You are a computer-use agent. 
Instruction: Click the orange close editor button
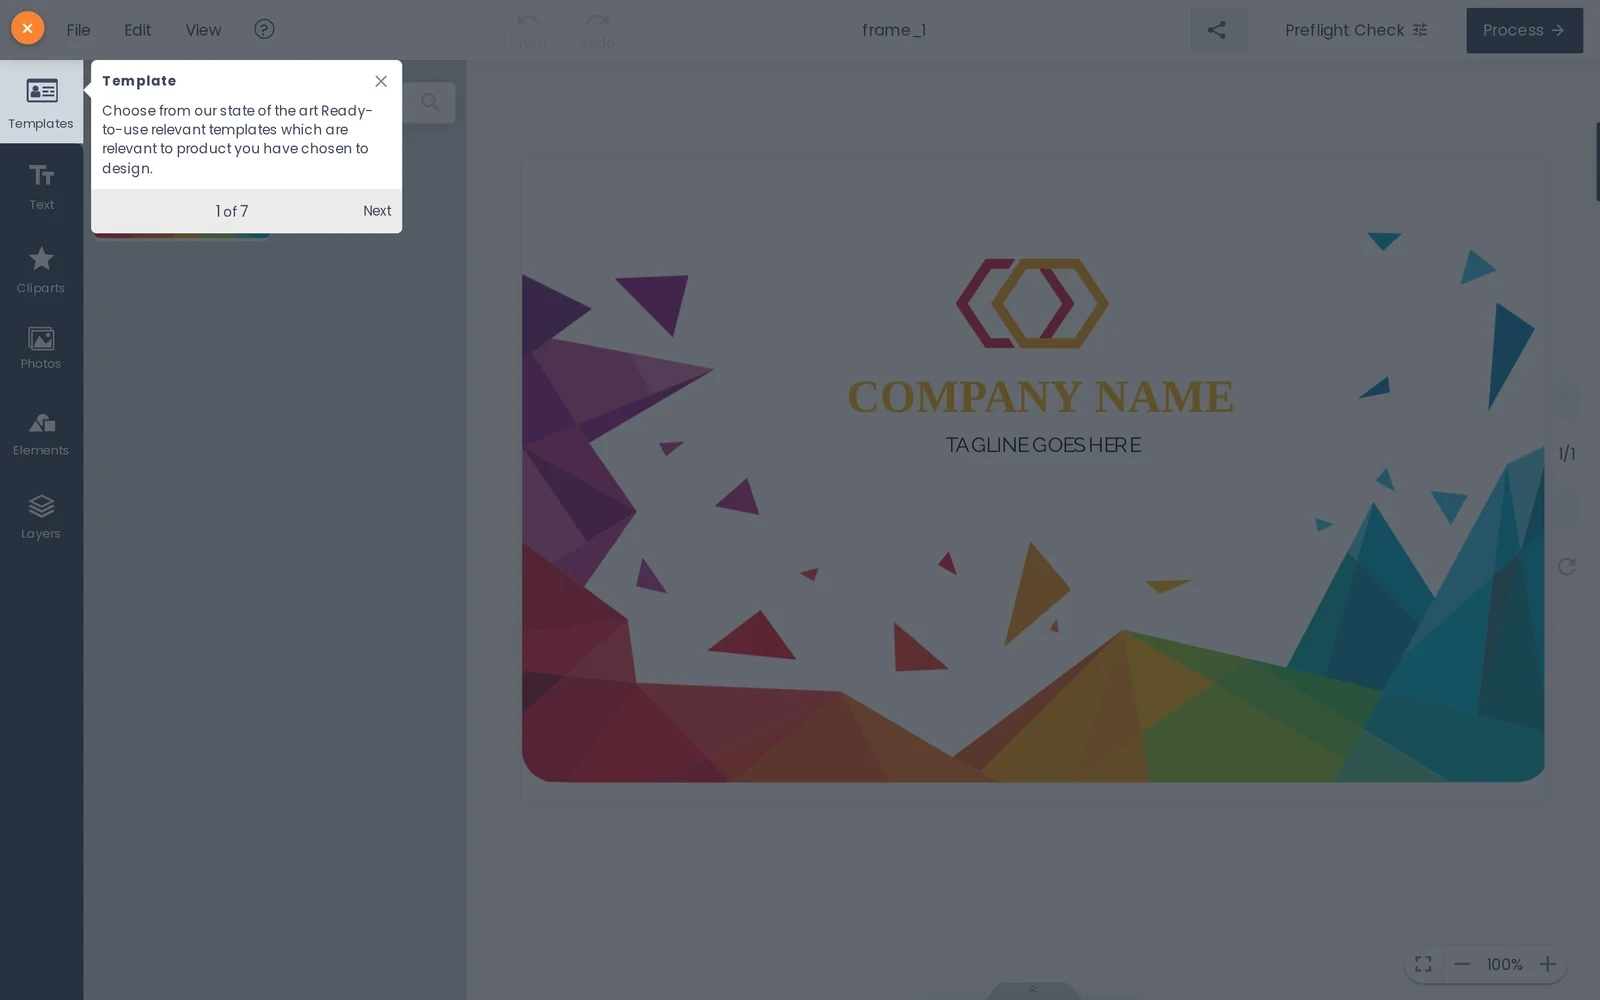(27, 28)
